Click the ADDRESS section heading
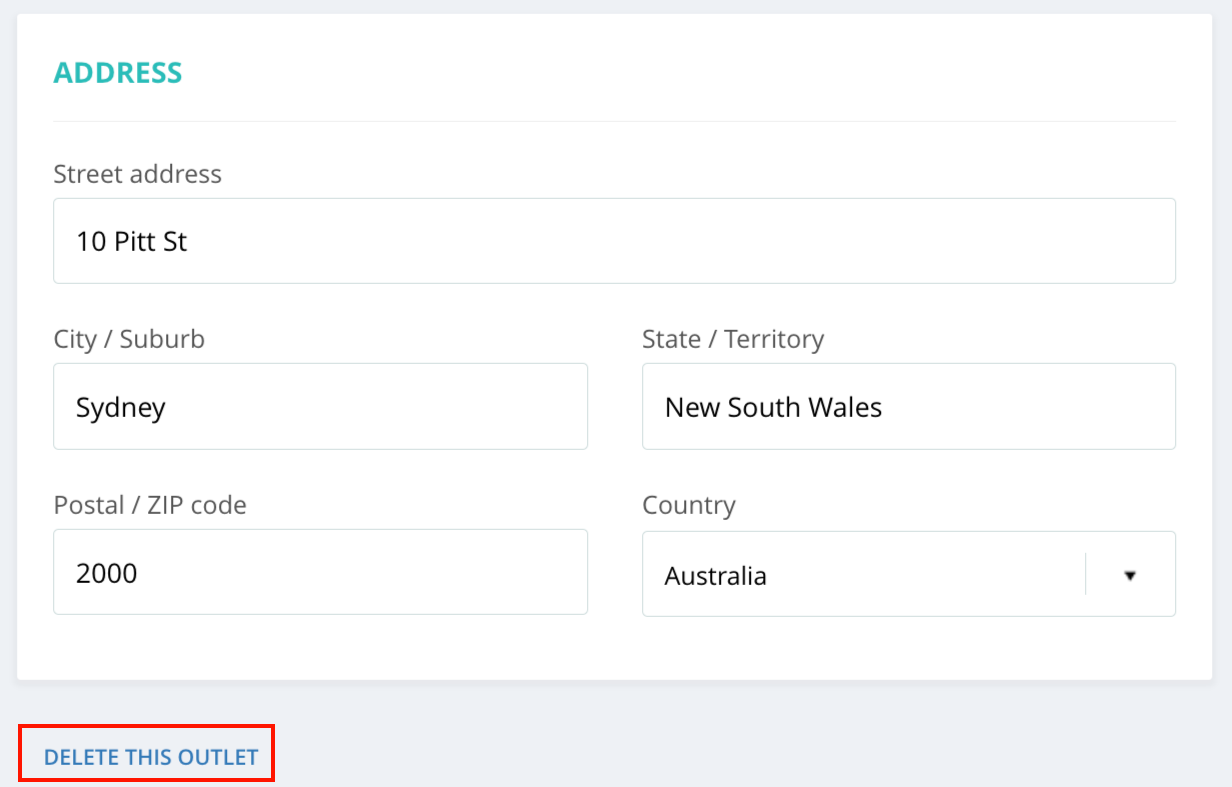 click(x=118, y=73)
